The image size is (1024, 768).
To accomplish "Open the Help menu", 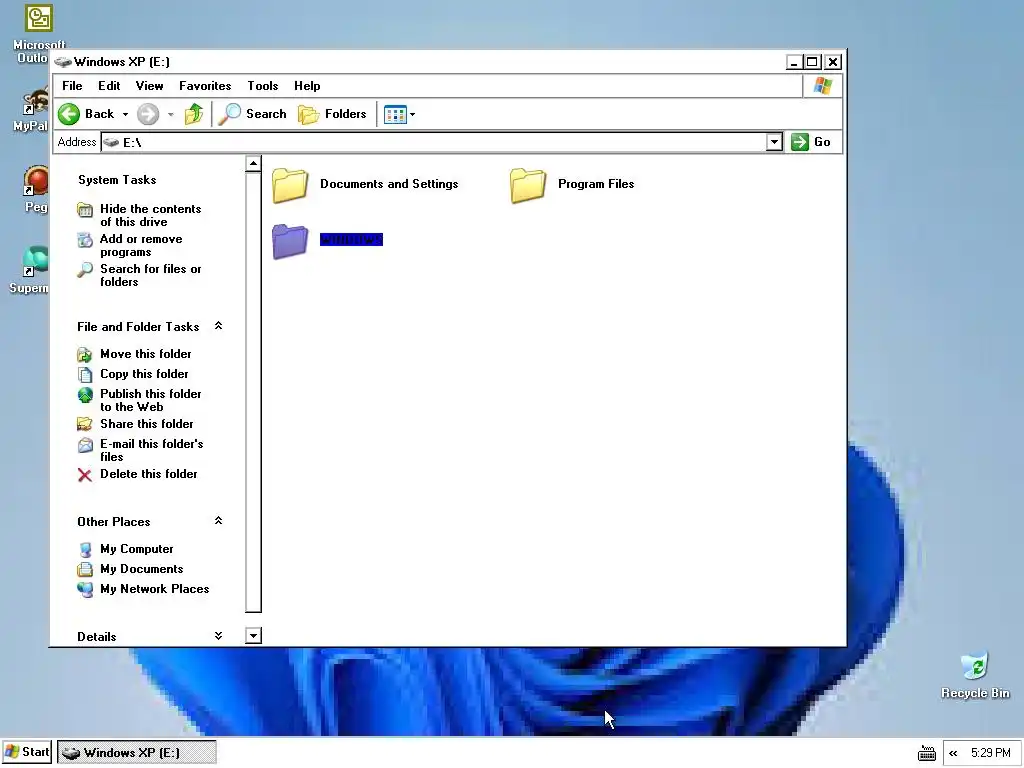I will (307, 86).
